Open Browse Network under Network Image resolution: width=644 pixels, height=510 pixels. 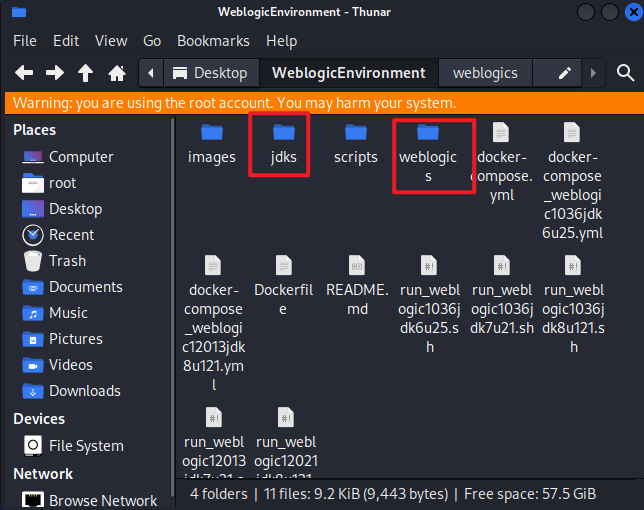90,501
